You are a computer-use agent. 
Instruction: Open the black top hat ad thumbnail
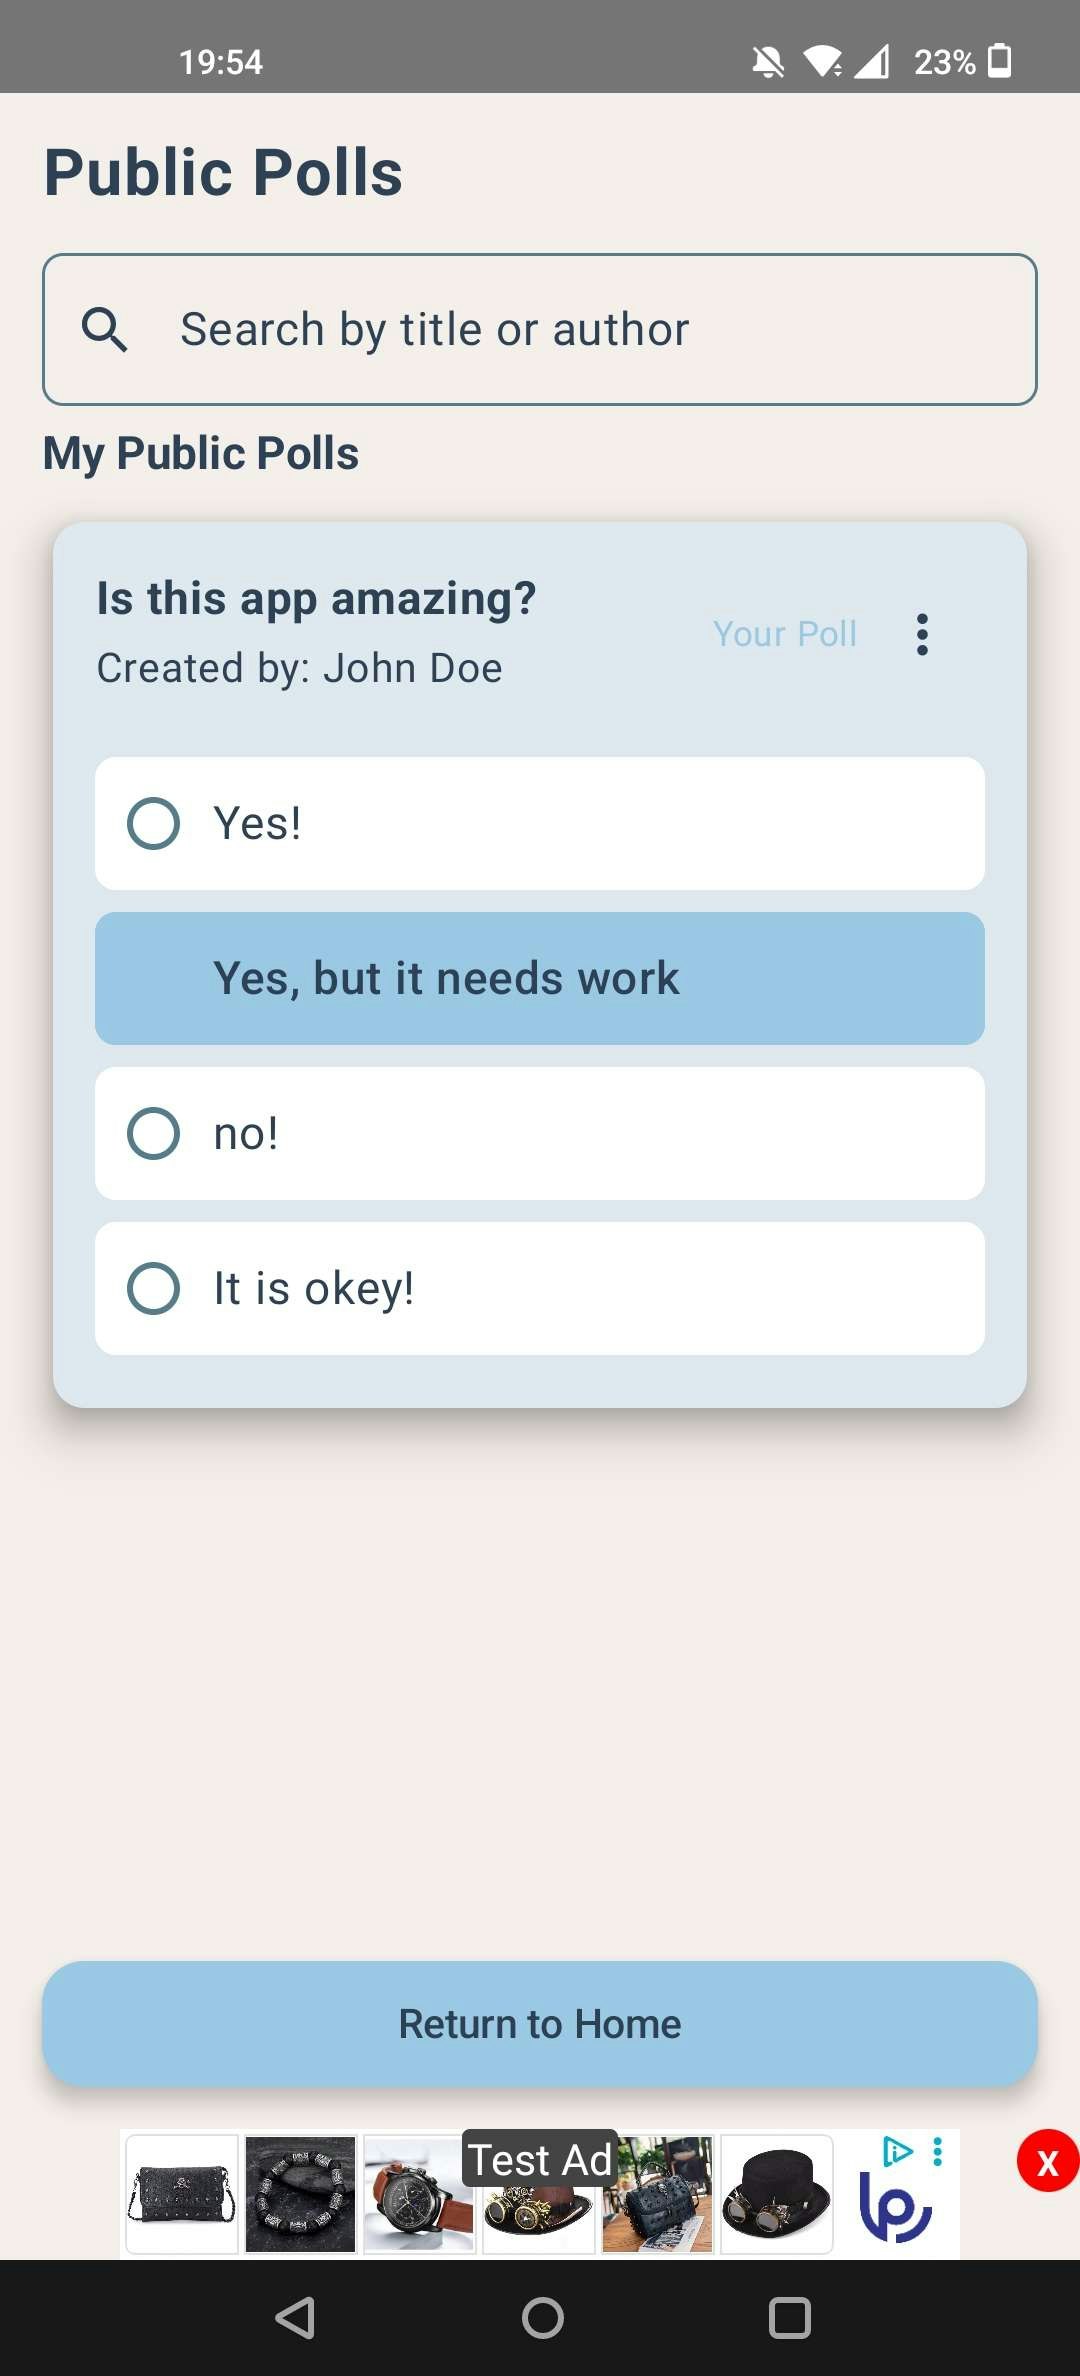pos(777,2194)
